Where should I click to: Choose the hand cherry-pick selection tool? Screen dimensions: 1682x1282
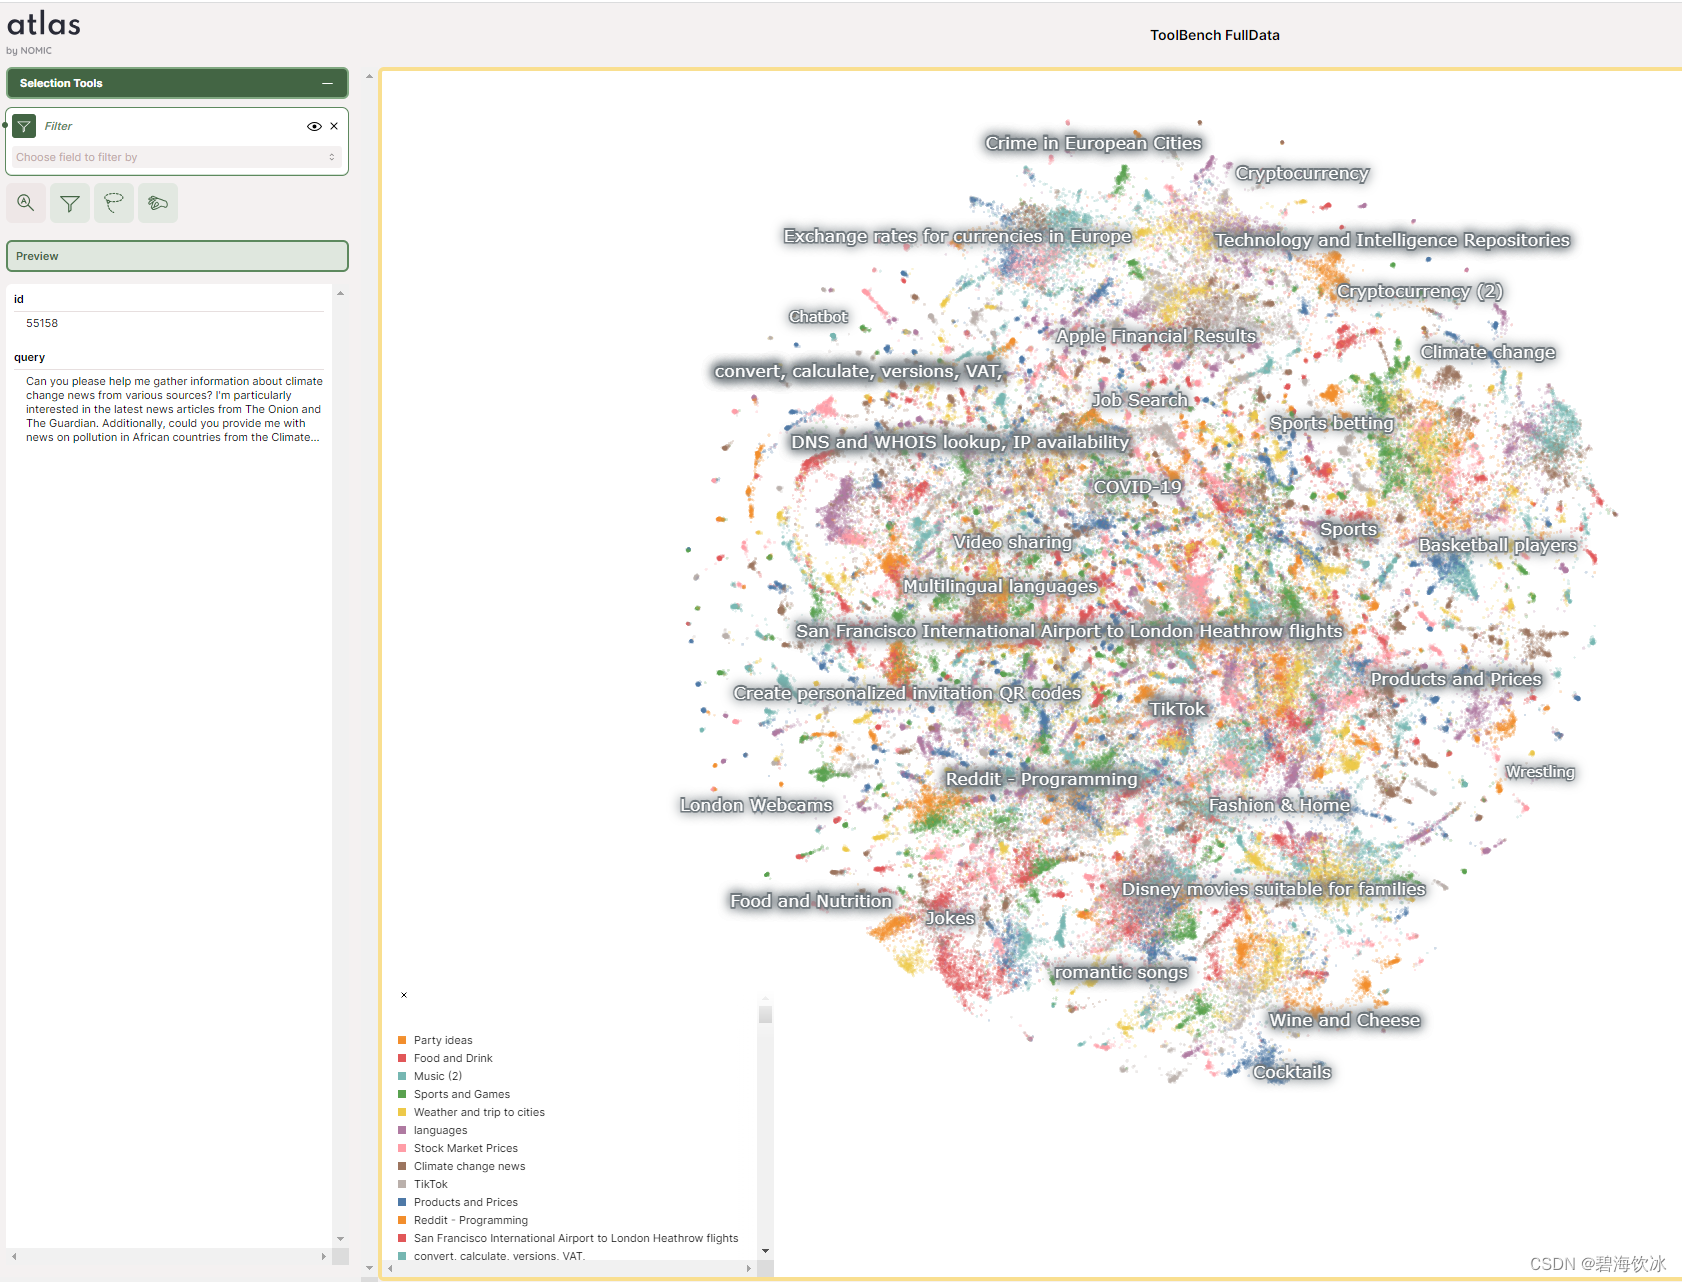[x=158, y=203]
